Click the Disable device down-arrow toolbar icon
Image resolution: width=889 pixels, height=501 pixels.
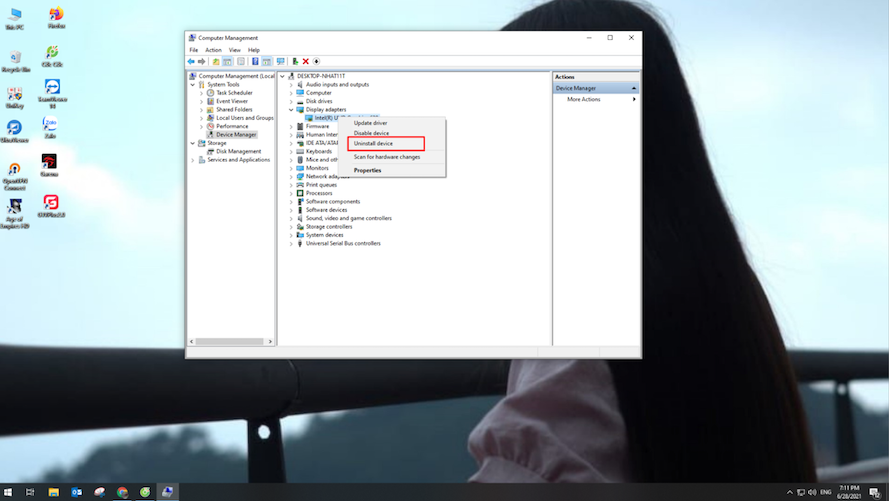[316, 61]
